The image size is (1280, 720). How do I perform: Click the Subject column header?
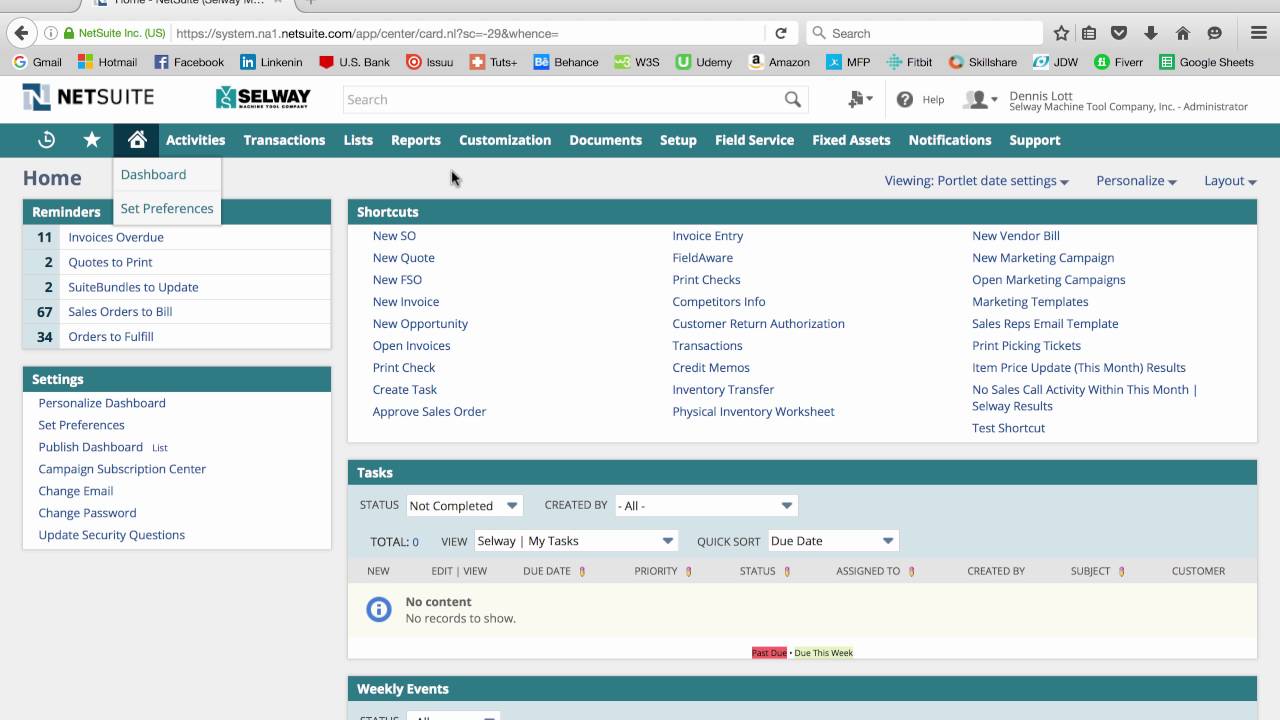(1090, 571)
